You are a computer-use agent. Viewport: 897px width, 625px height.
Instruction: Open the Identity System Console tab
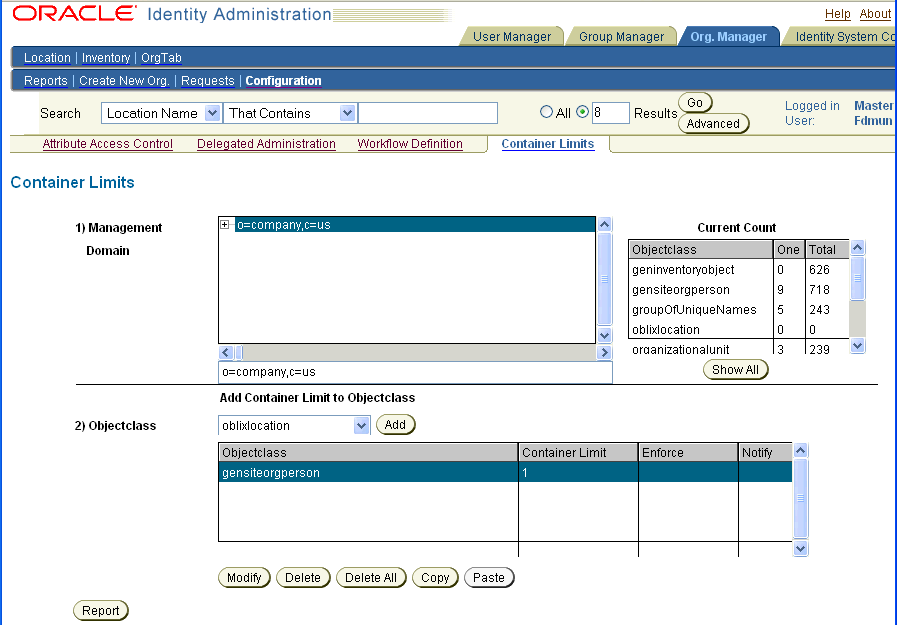pyautogui.click(x=840, y=37)
